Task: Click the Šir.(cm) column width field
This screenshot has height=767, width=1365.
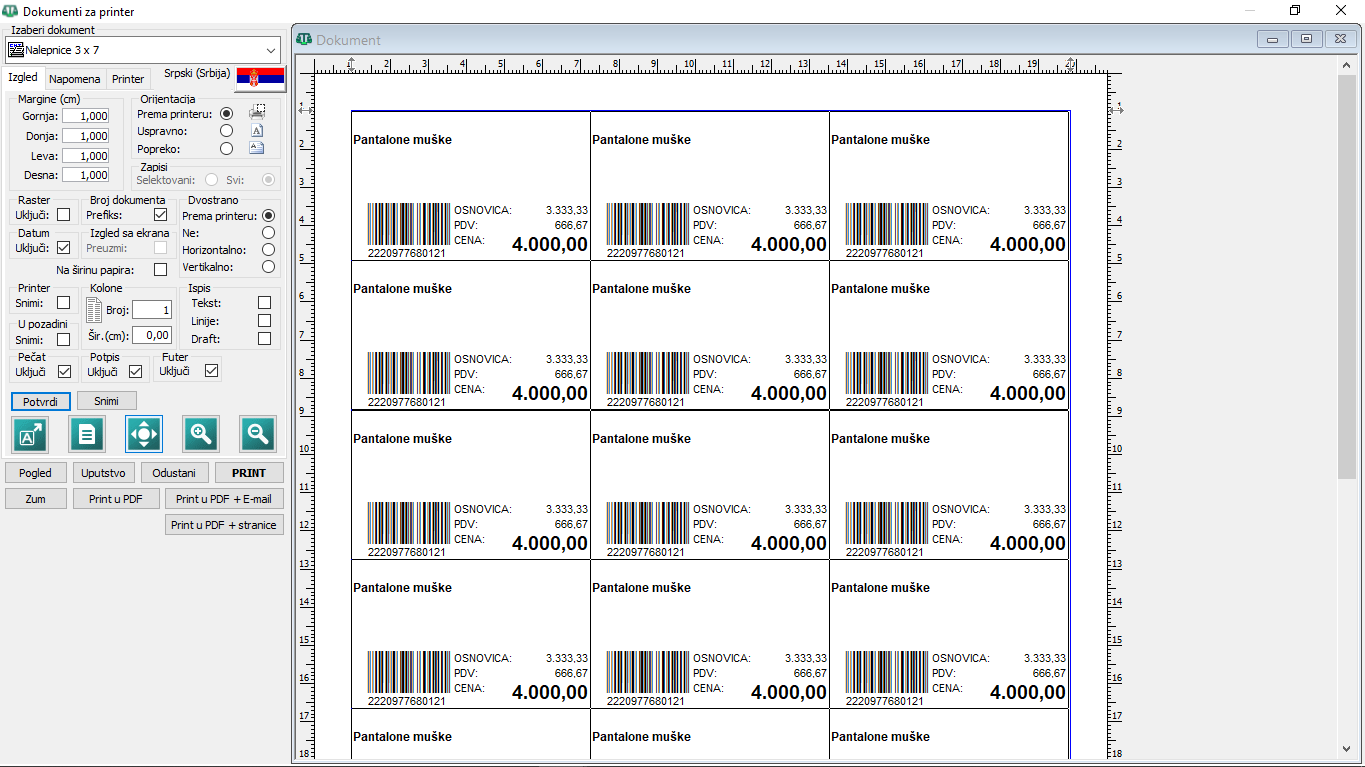Action: click(x=152, y=335)
